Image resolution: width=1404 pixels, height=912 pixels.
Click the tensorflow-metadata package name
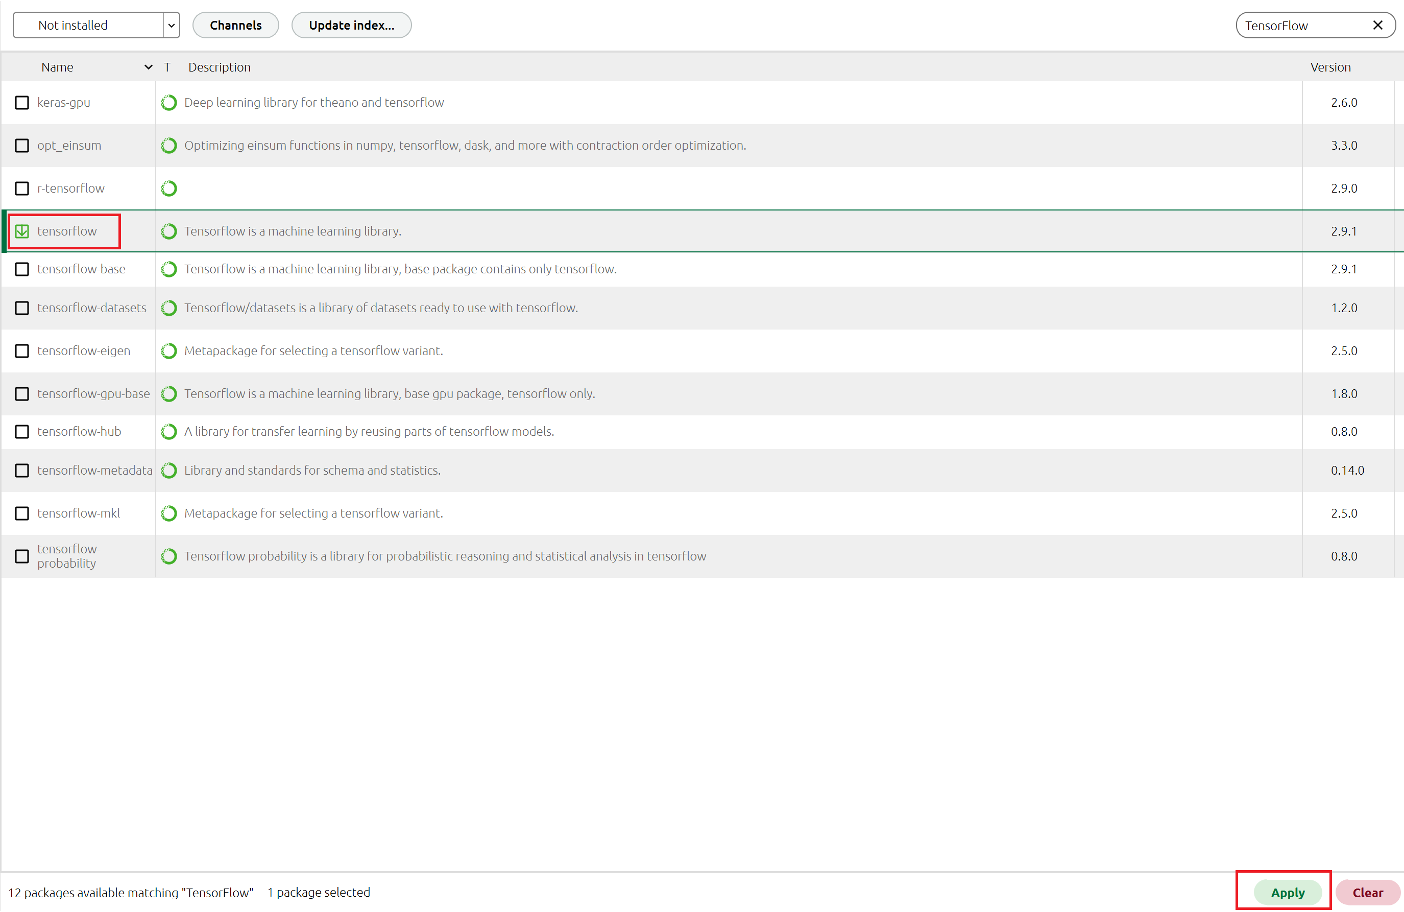pos(95,471)
